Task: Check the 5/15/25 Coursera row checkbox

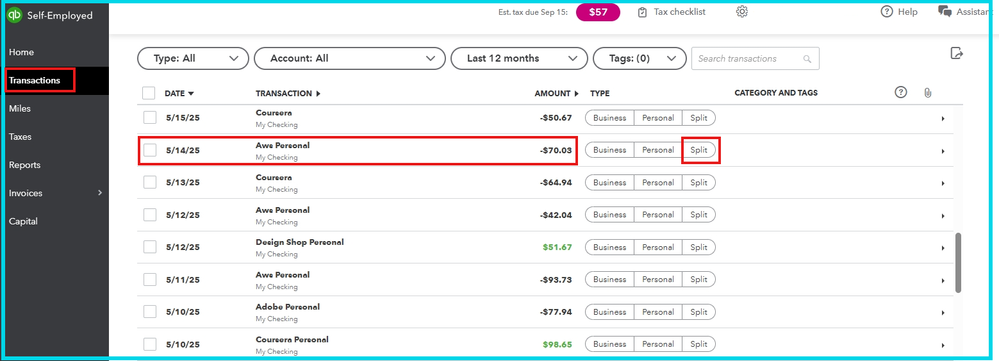Action: coord(150,118)
